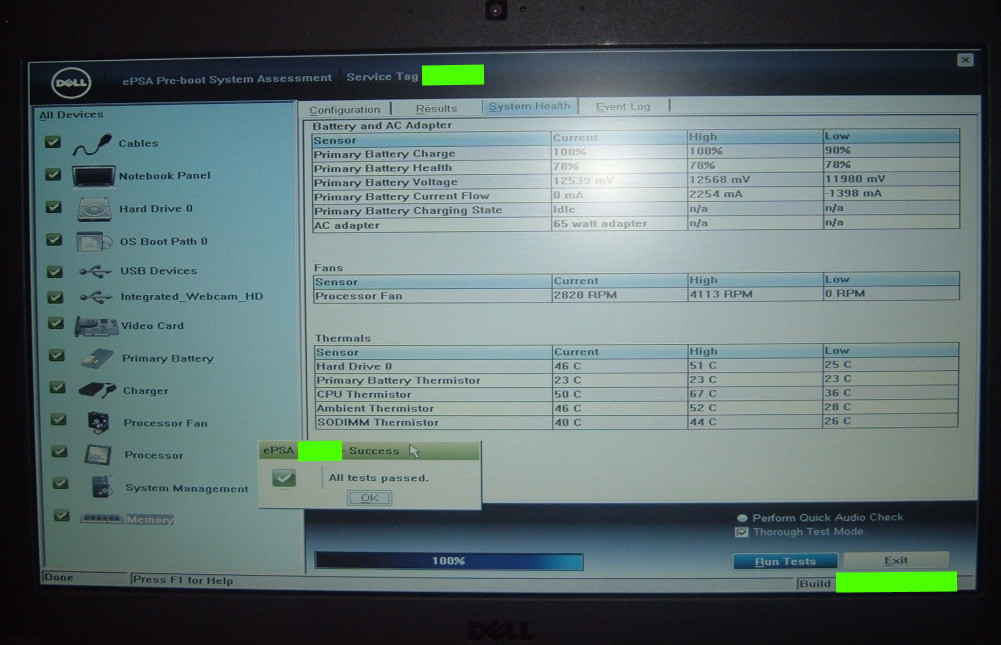Click the 4113 RPM high fan value

point(721,294)
